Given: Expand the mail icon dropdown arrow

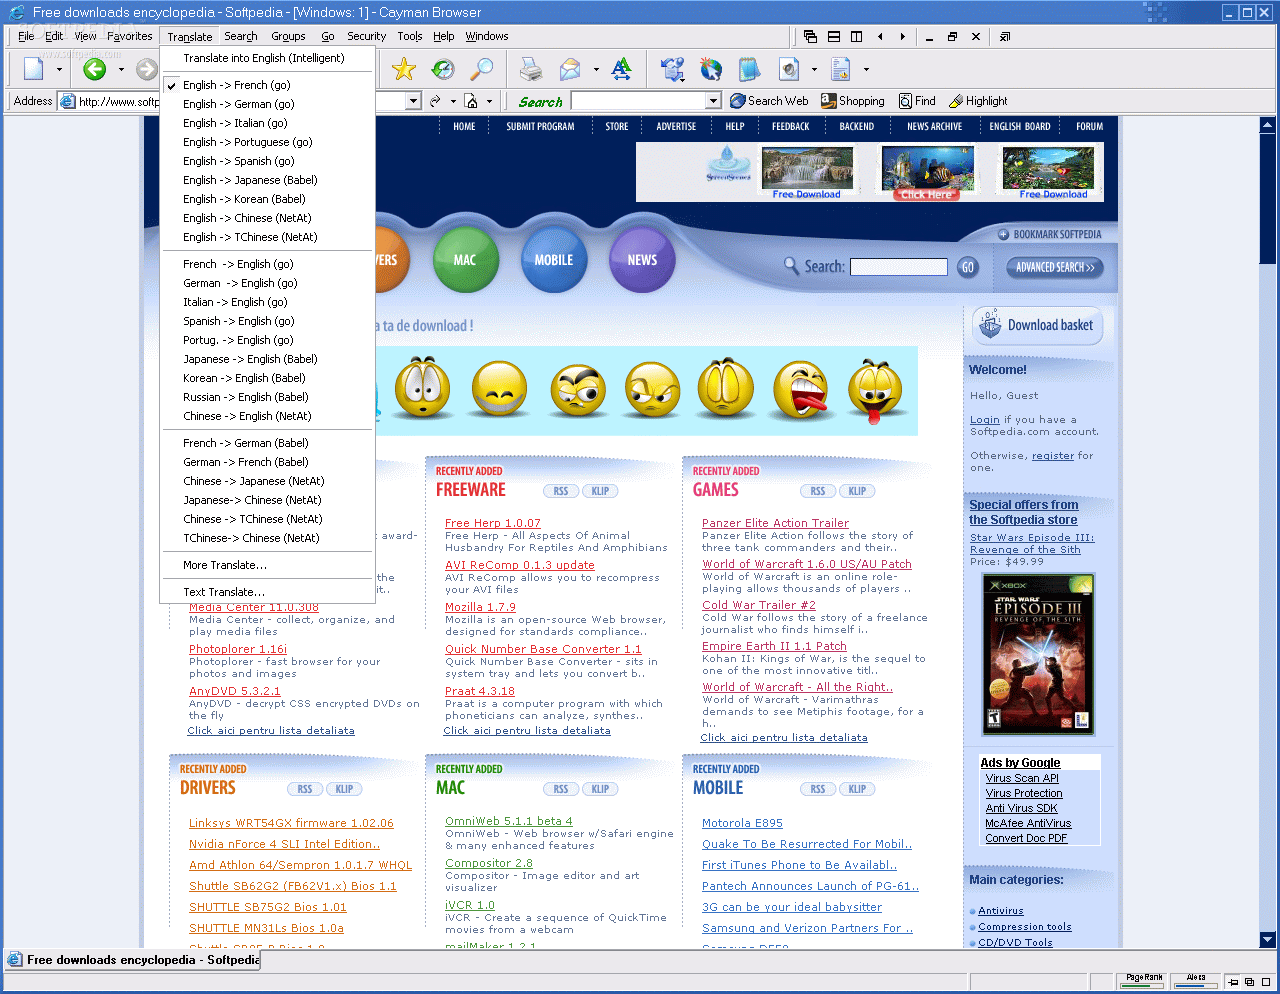Looking at the screenshot, I should (x=596, y=70).
